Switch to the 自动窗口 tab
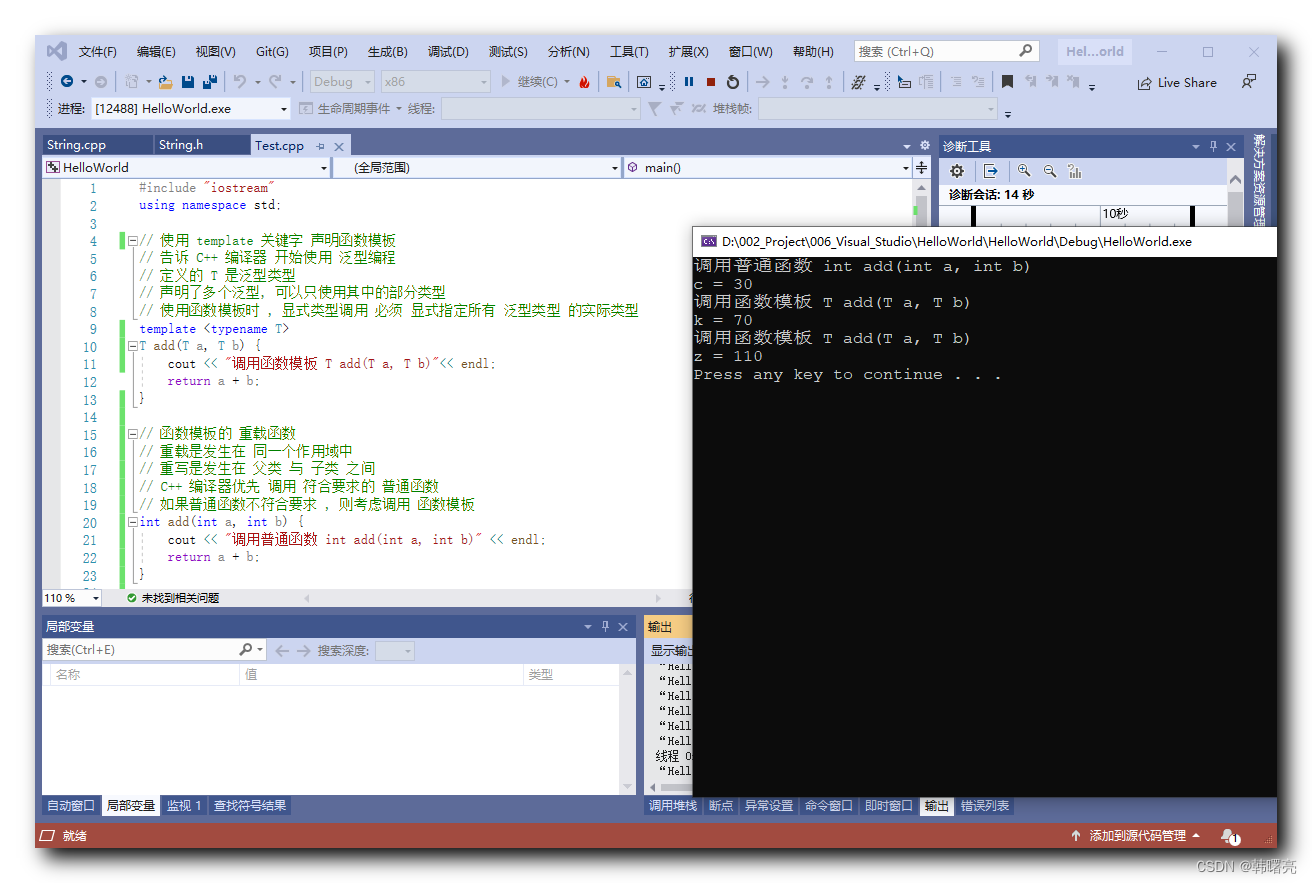 tap(71, 806)
